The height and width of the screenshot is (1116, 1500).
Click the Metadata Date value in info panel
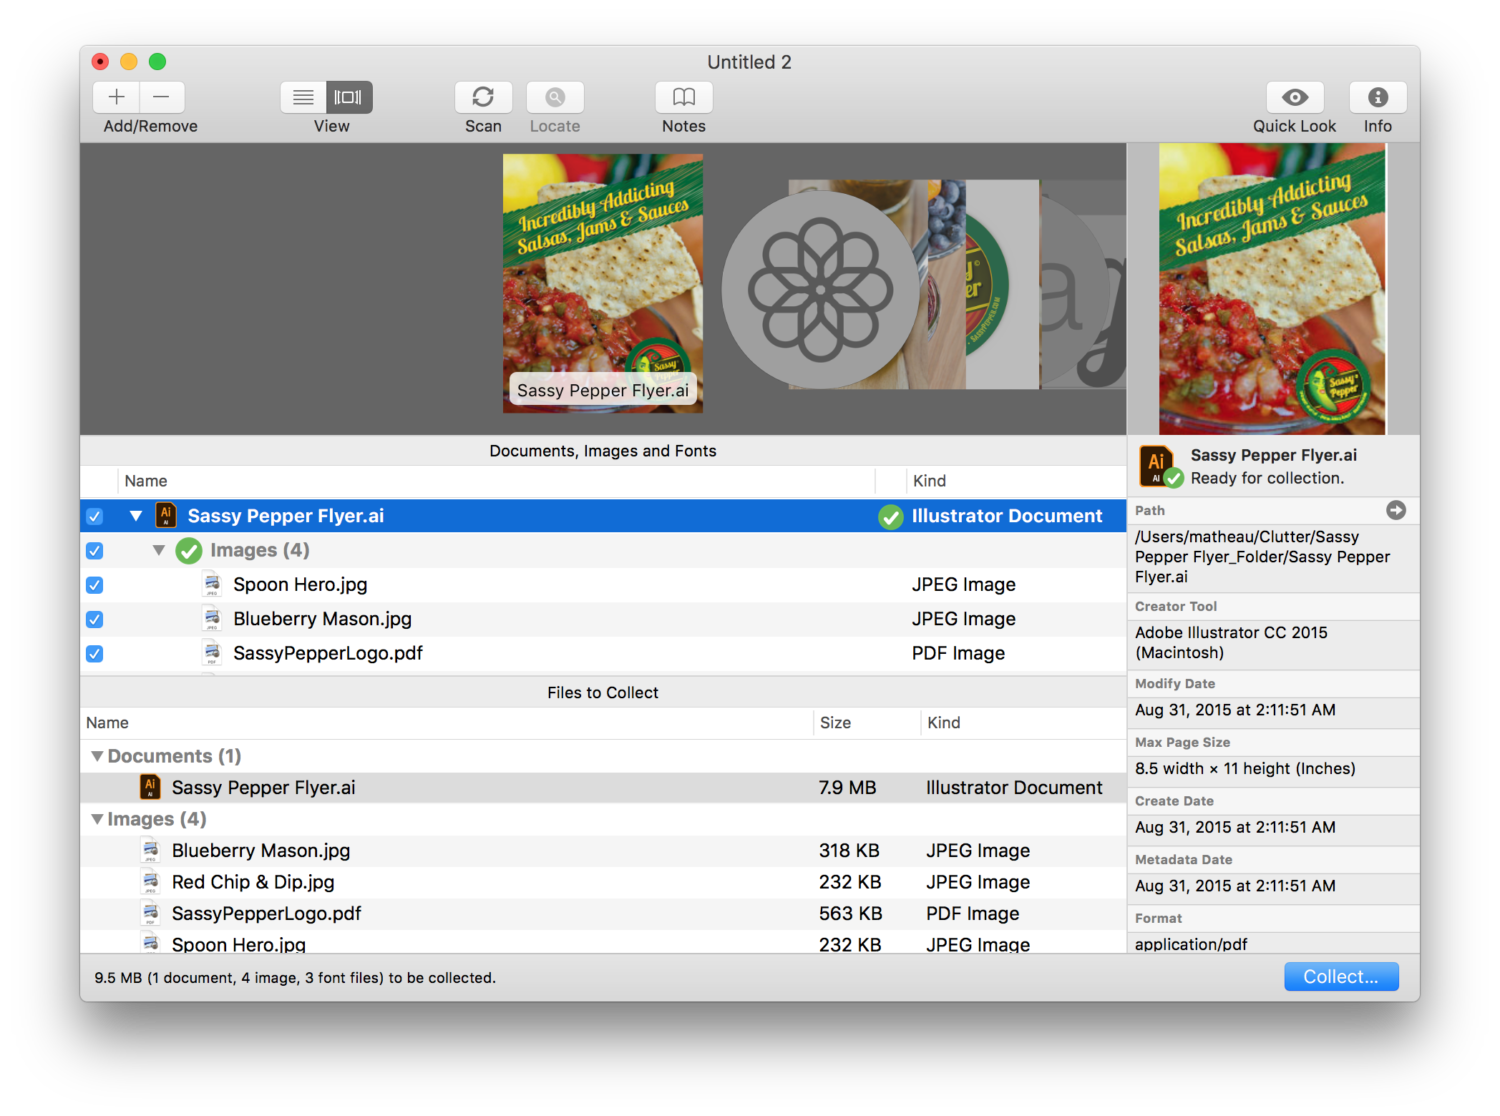tap(1235, 886)
